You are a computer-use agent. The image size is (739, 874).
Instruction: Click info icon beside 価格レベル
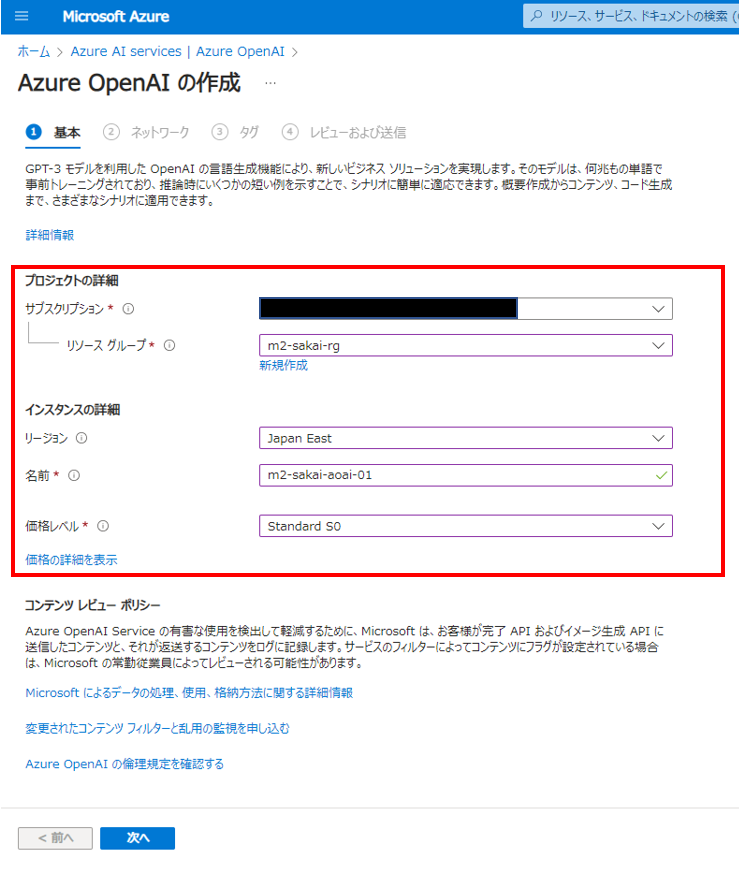[x=103, y=526]
